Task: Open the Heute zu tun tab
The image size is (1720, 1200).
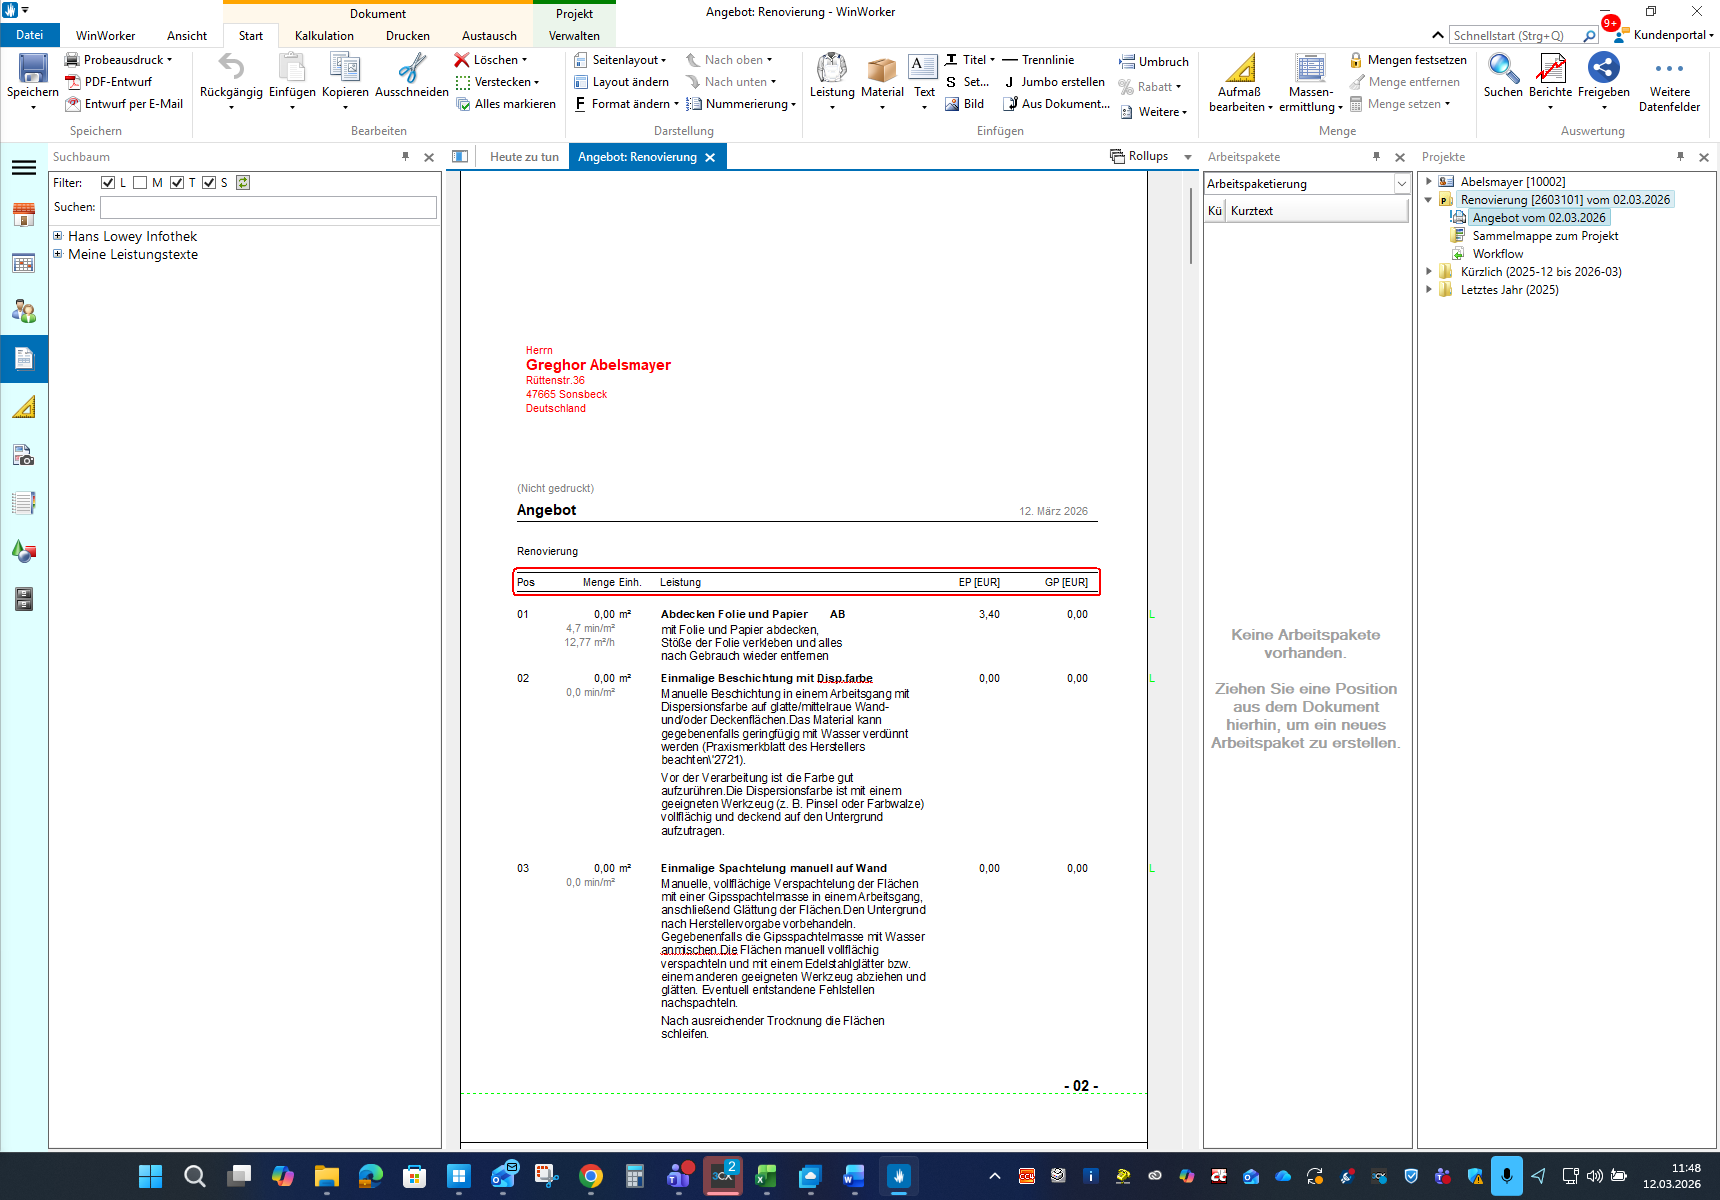Action: 524,157
